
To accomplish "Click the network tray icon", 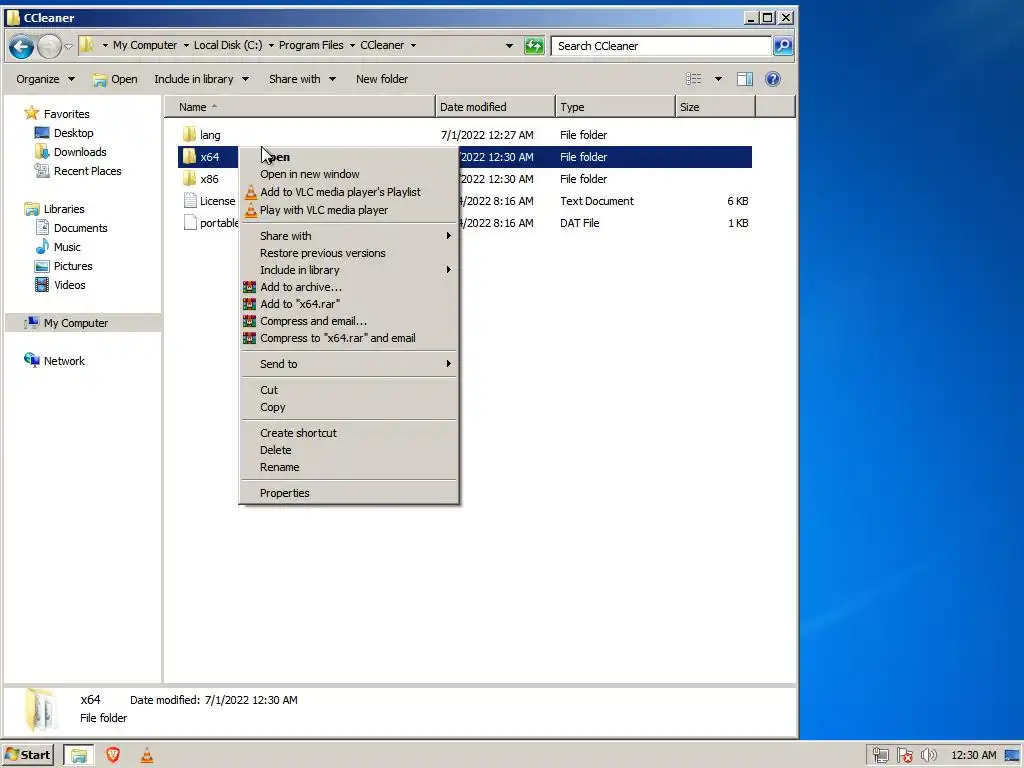I will 880,756.
